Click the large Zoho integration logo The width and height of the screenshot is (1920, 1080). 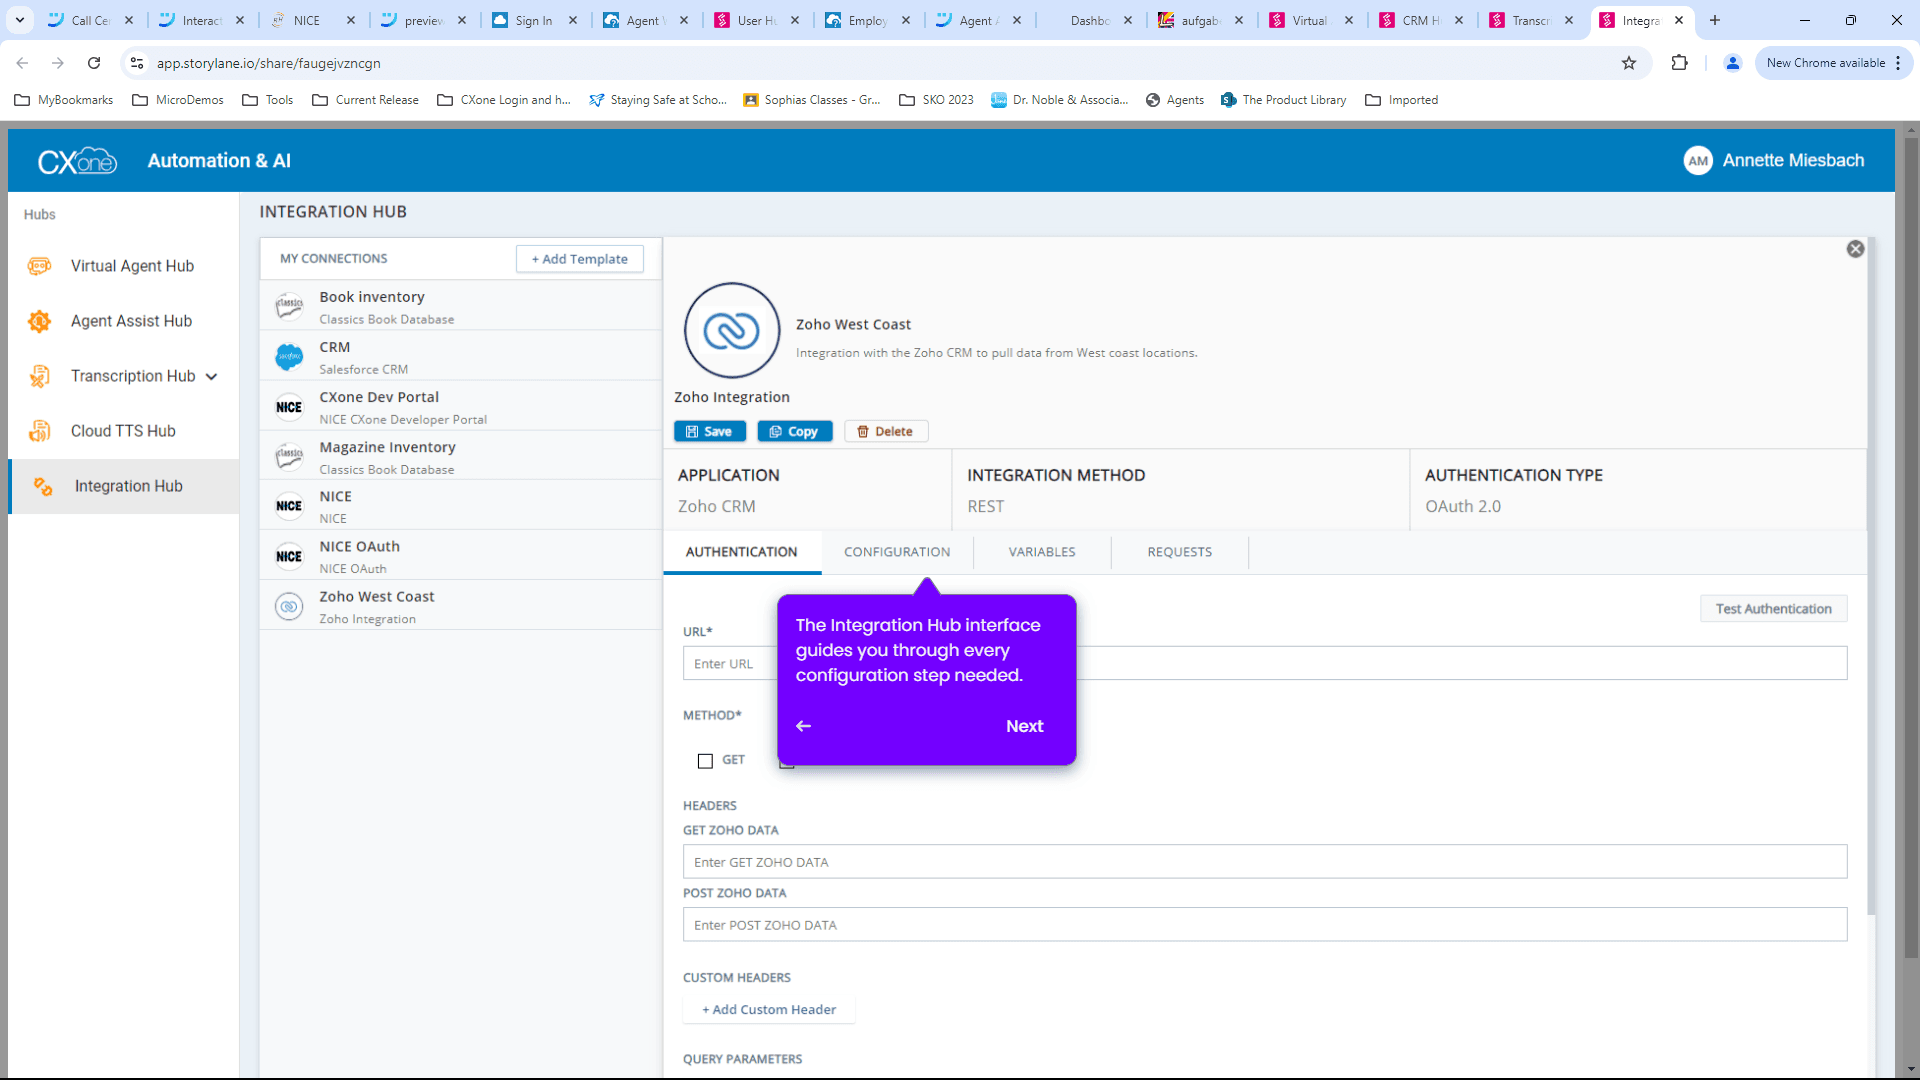click(x=732, y=330)
